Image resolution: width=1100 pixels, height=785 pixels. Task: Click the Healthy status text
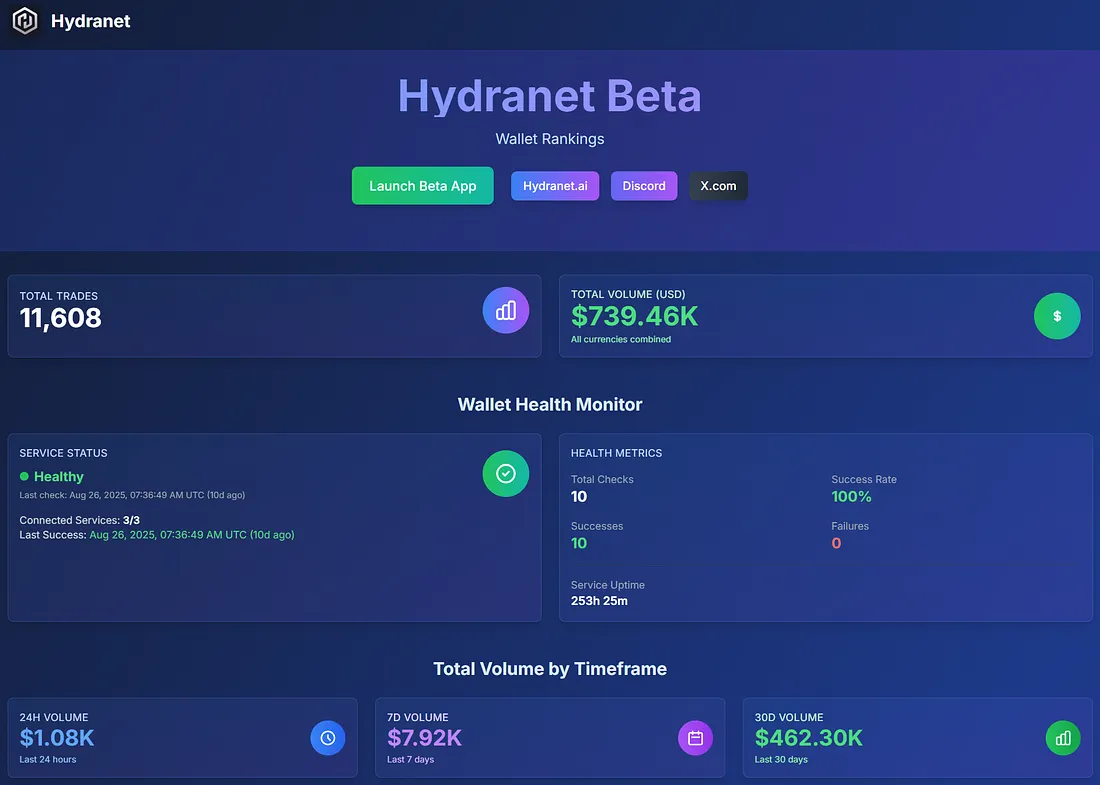[59, 476]
